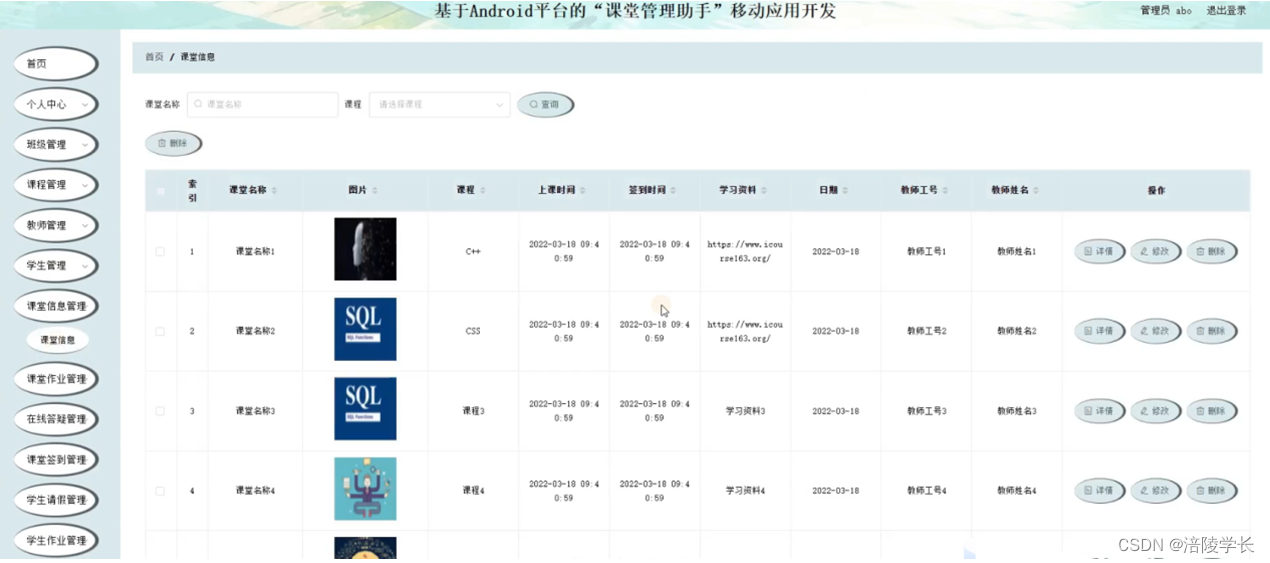Click the 教师姓名3 cell
The image size is (1270, 563).
(x=1017, y=411)
